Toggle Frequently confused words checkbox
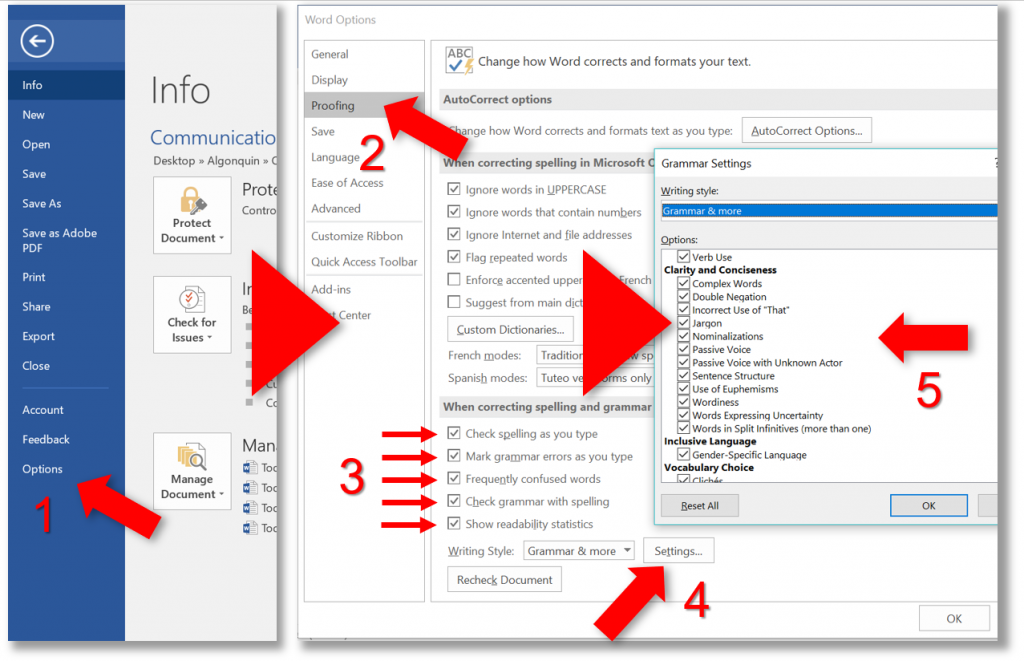 pyautogui.click(x=454, y=478)
